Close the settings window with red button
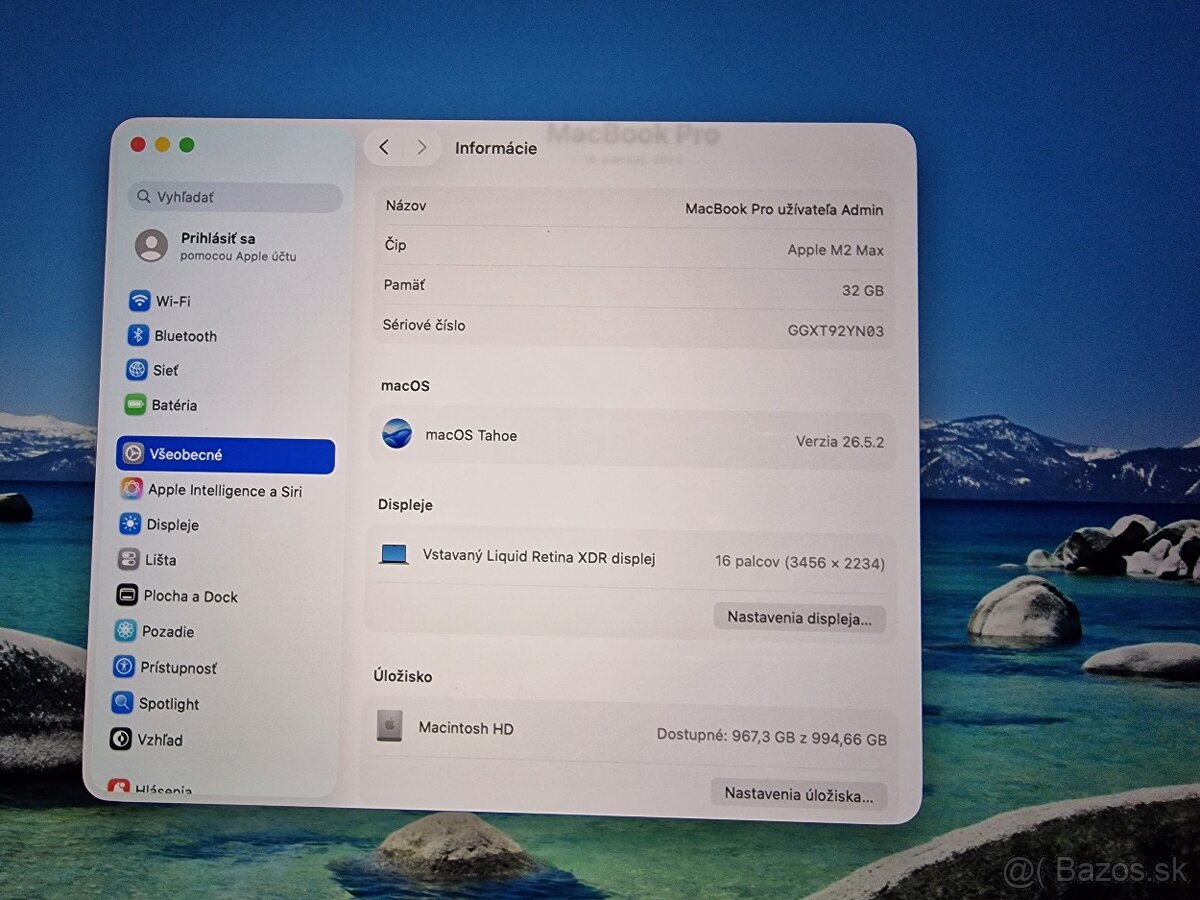 tap(138, 145)
